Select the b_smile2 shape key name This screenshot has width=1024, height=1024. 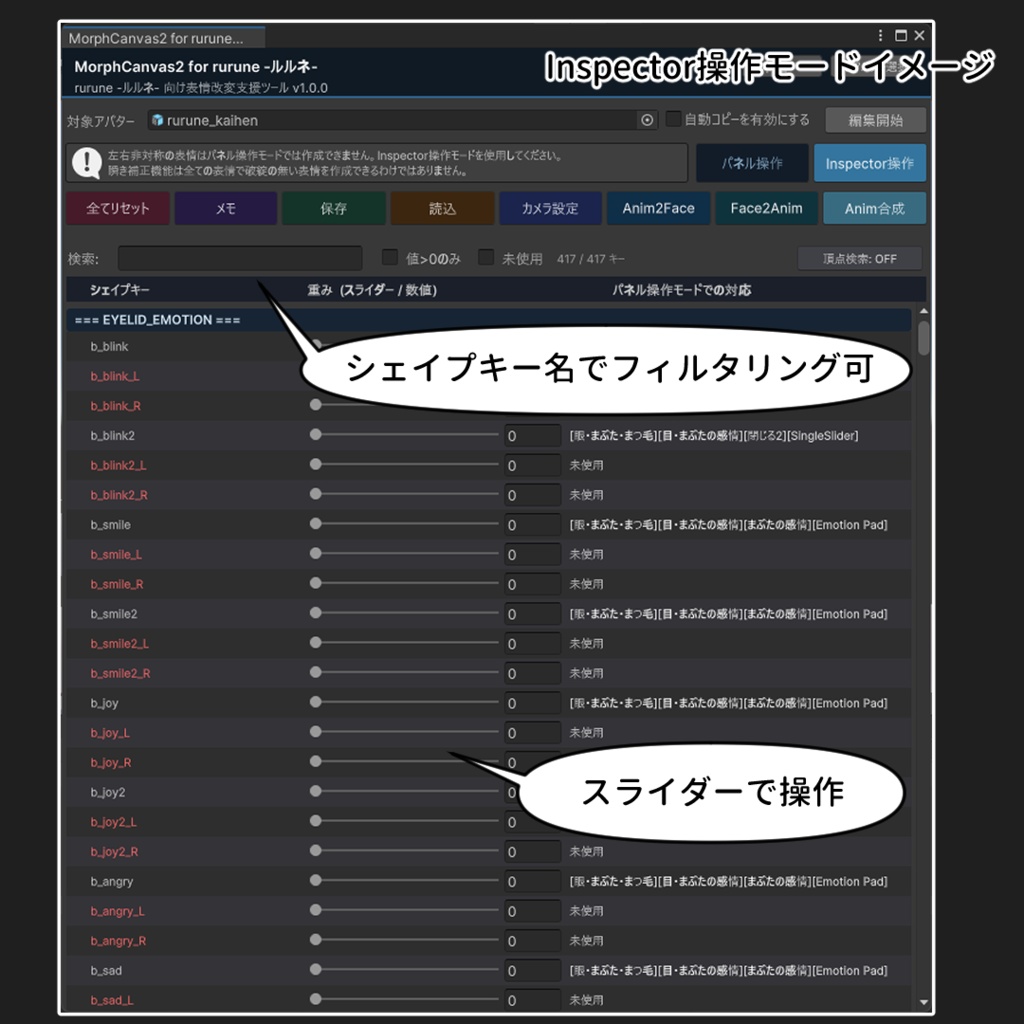[x=114, y=614]
